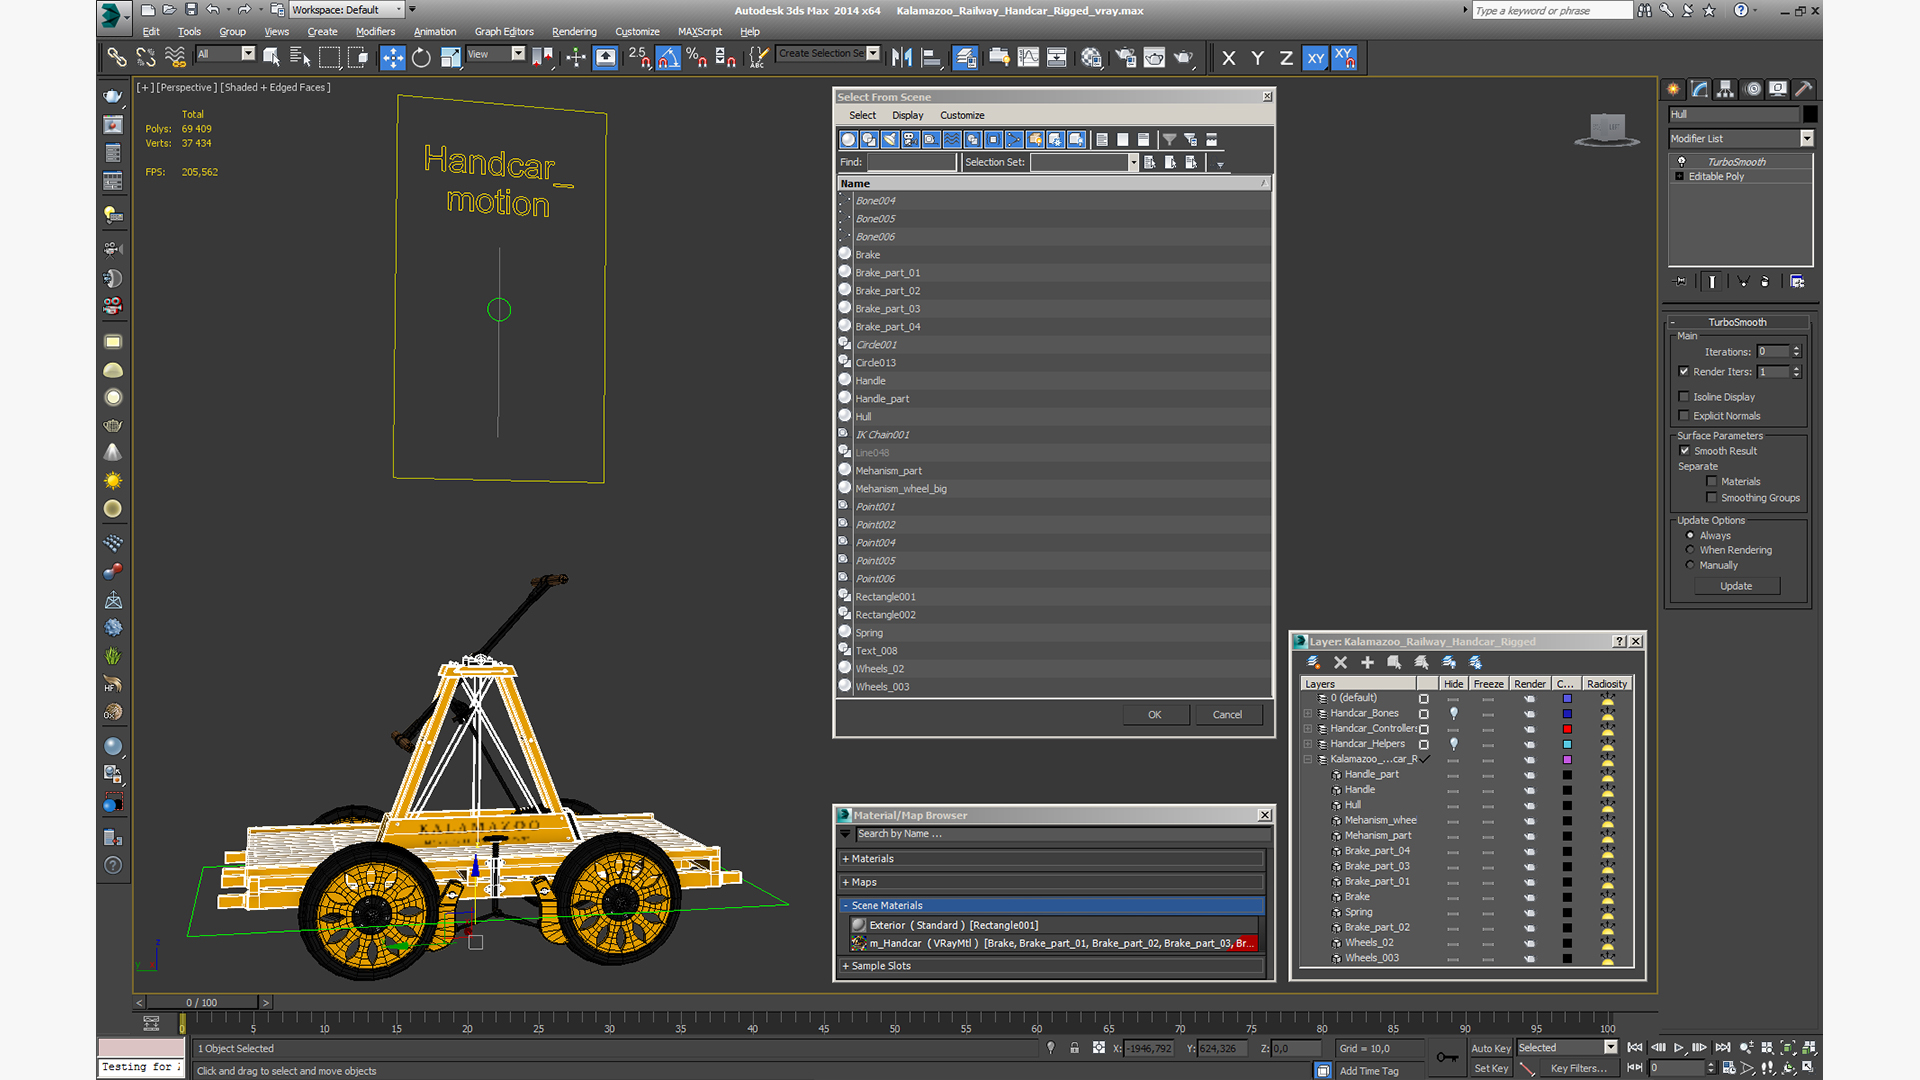Expand the Maps group in Material Browser

tap(846, 882)
